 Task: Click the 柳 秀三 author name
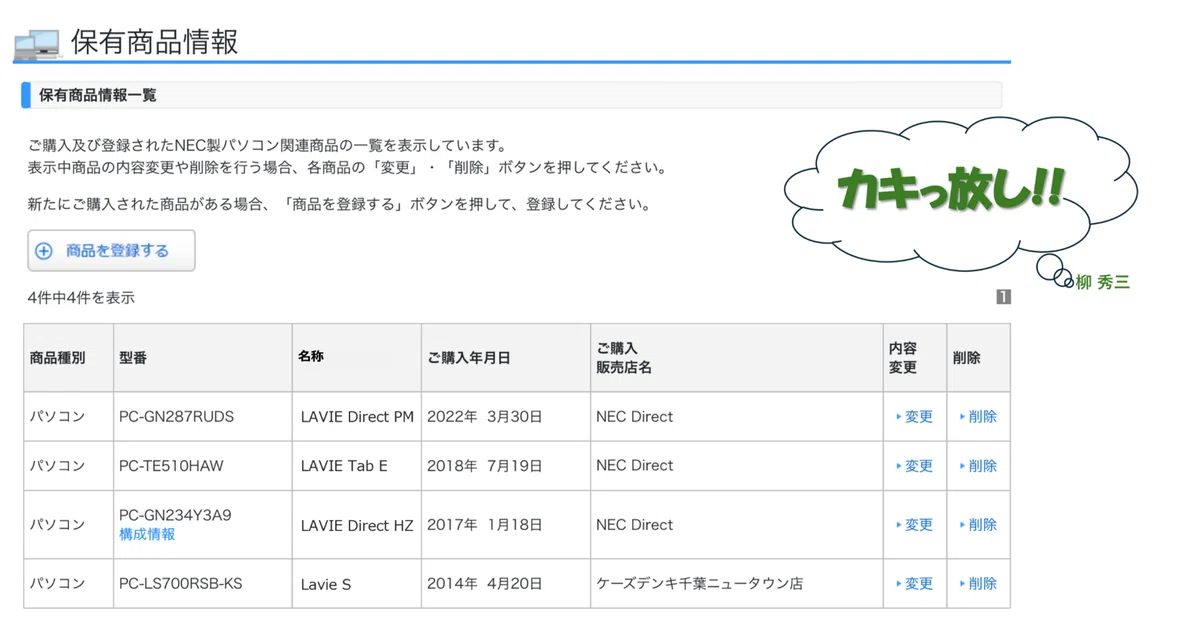coord(1103,283)
